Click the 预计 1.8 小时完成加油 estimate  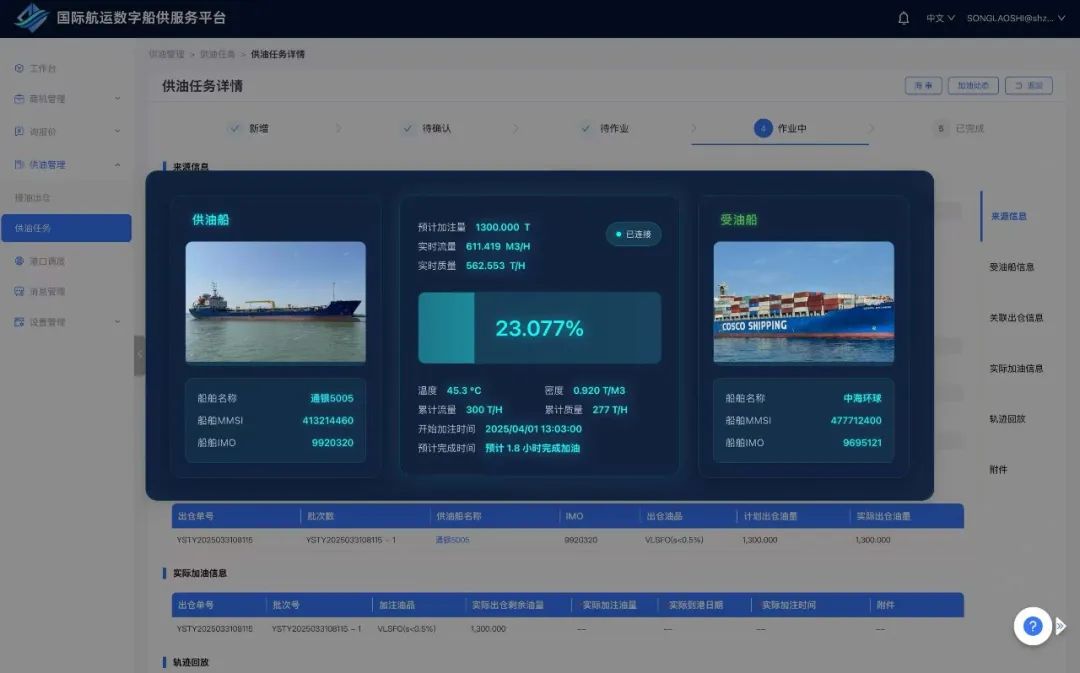click(532, 448)
